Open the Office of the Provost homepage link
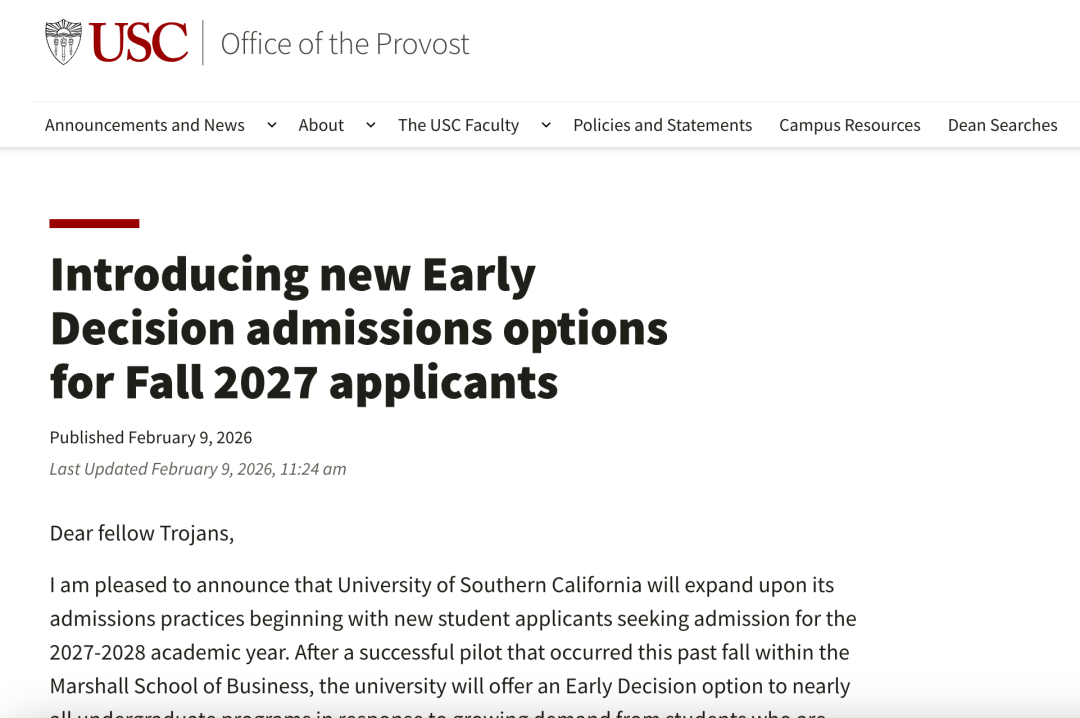The width and height of the screenshot is (1080, 718). coord(344,44)
